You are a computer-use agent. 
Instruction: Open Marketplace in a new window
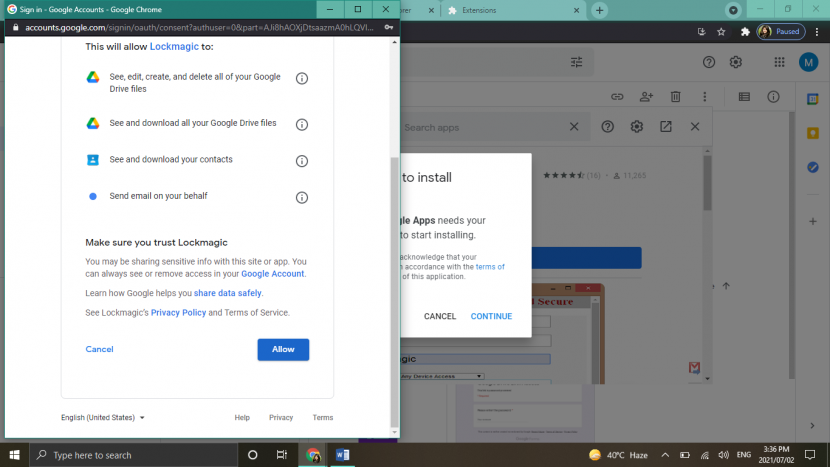[665, 127]
